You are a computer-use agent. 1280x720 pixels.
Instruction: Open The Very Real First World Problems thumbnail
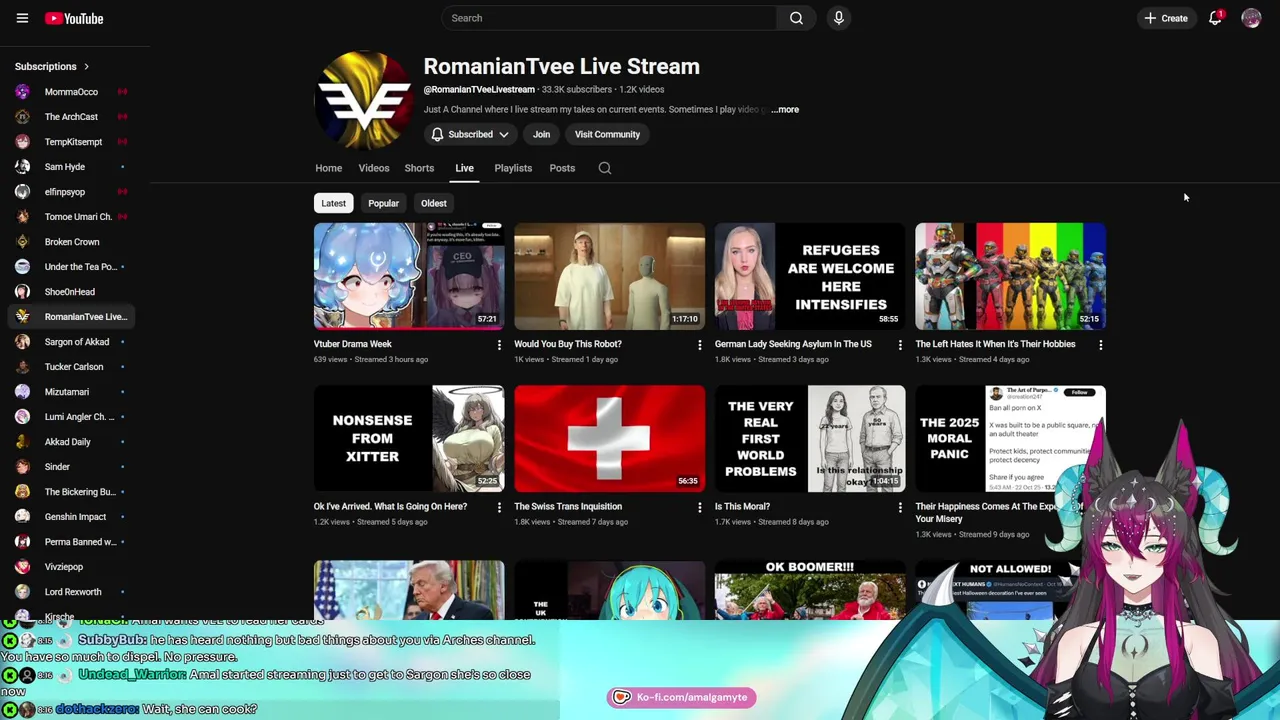pos(810,438)
